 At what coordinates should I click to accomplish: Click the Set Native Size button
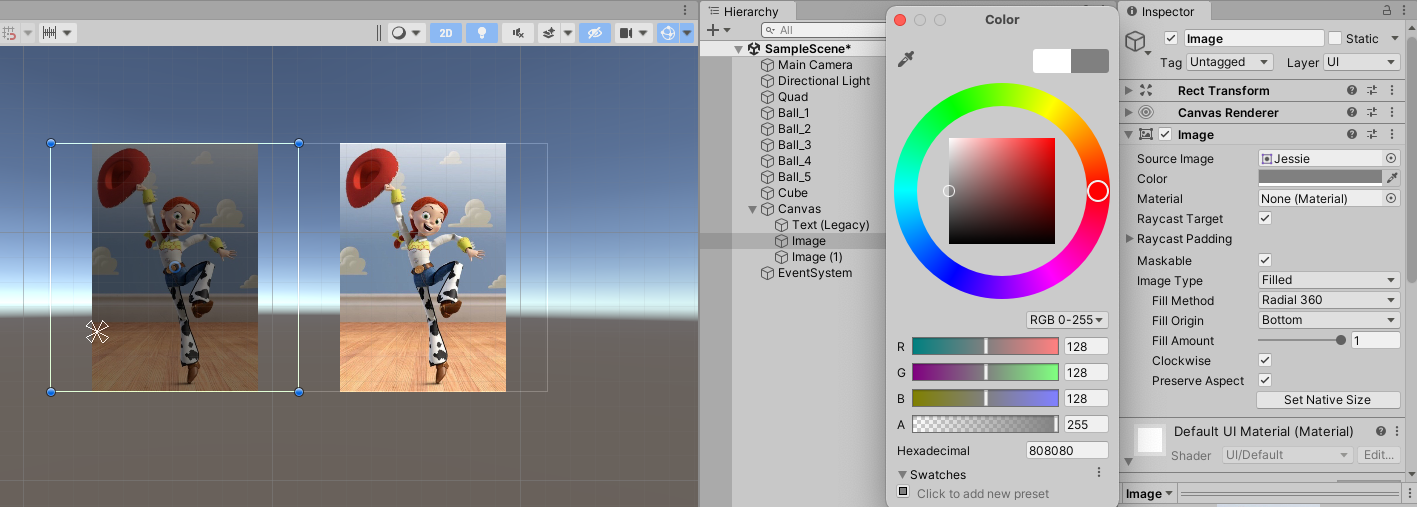click(x=1328, y=400)
